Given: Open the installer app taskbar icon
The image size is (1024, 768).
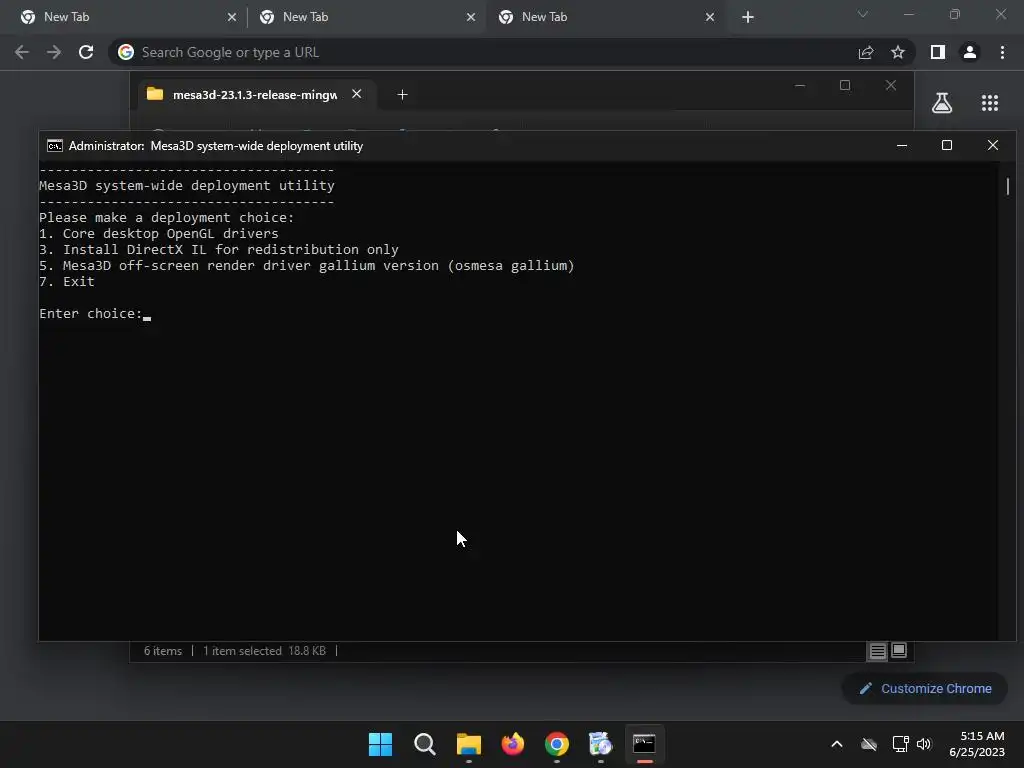Looking at the screenshot, I should (600, 744).
